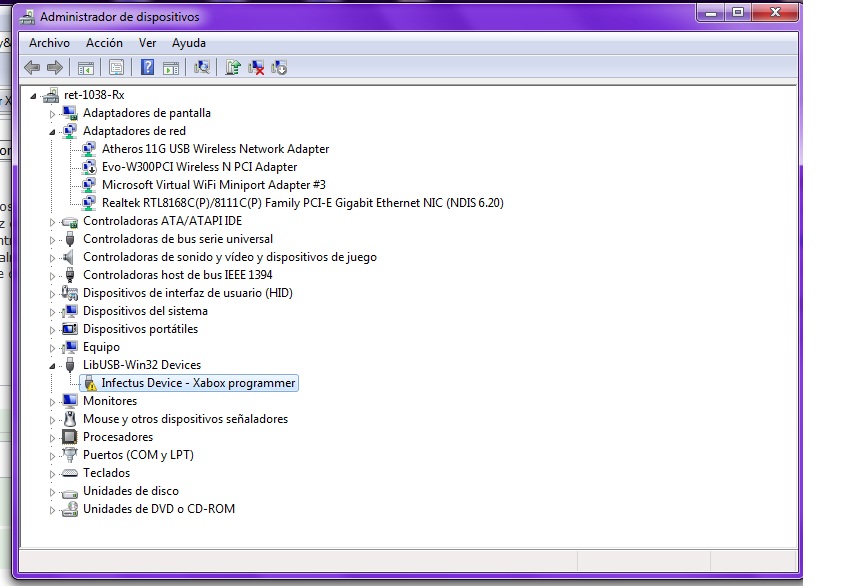Viewport: 864px width, 586px height.
Task: Expand the Equipo node
Action: pos(52,348)
